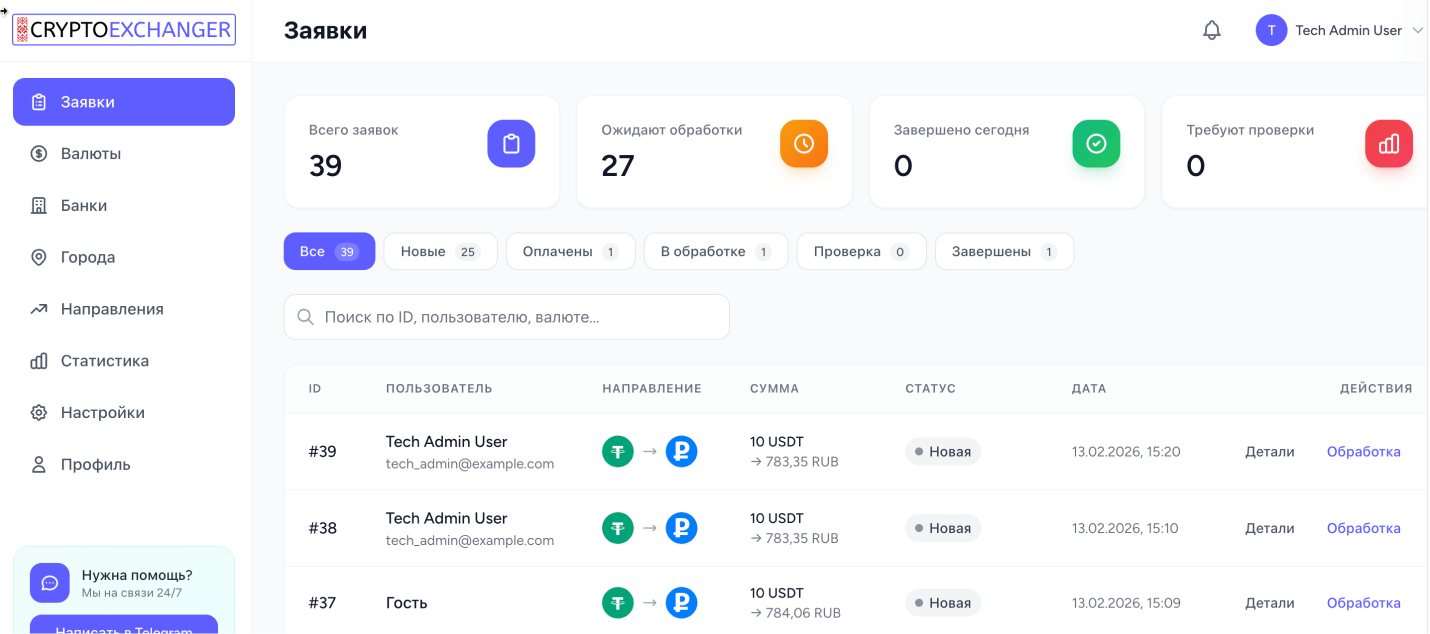
Task: Focus the search field for requests
Action: pos(507,317)
